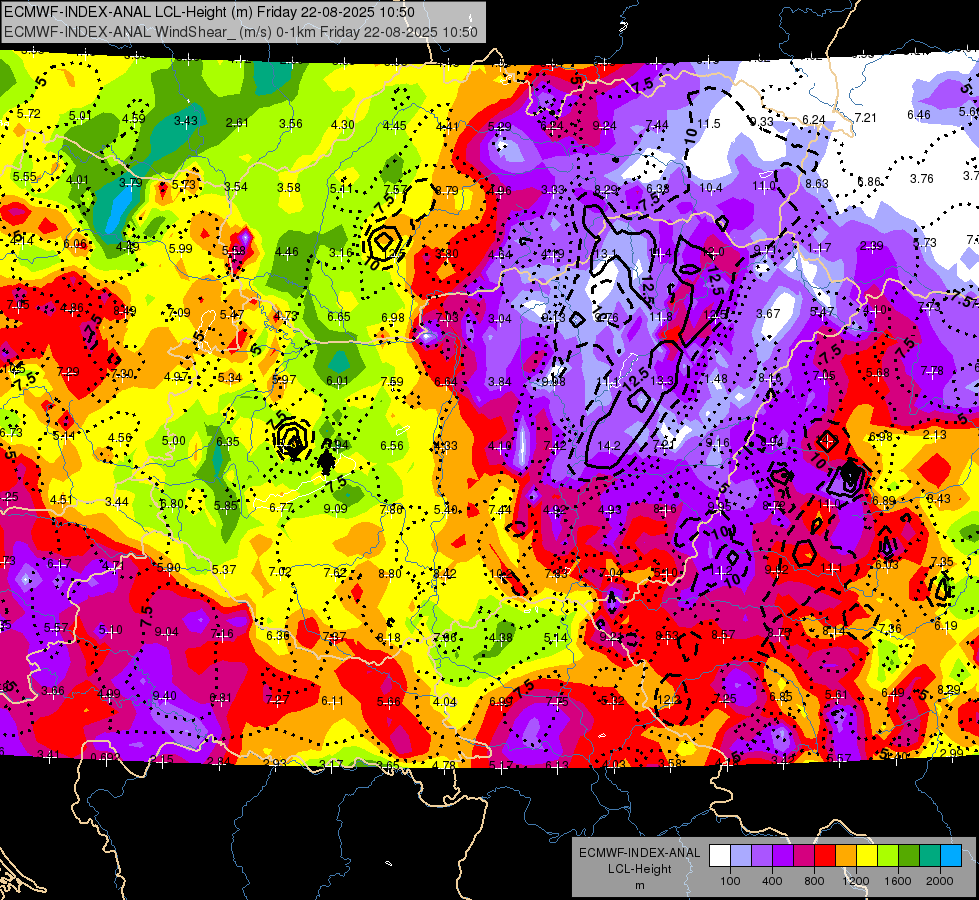Click the wind shear value 4.30
Screen dimensions: 979x900
[343, 125]
